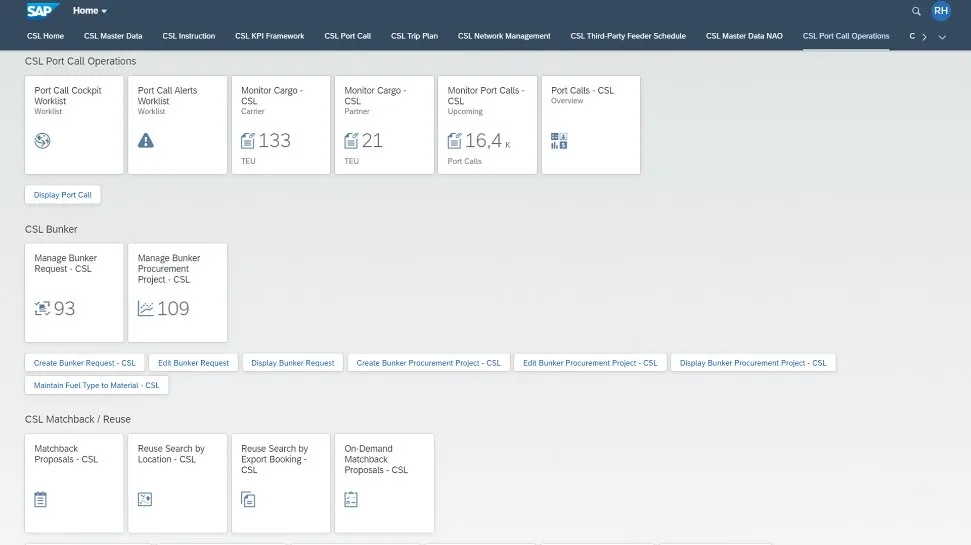Switch to the CSL Trip Plan tab
This screenshot has height=545, width=971.
414,36
